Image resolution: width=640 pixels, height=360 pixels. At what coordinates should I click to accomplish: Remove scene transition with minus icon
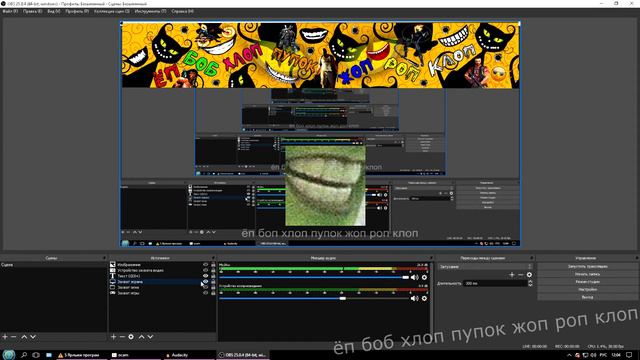(521, 275)
